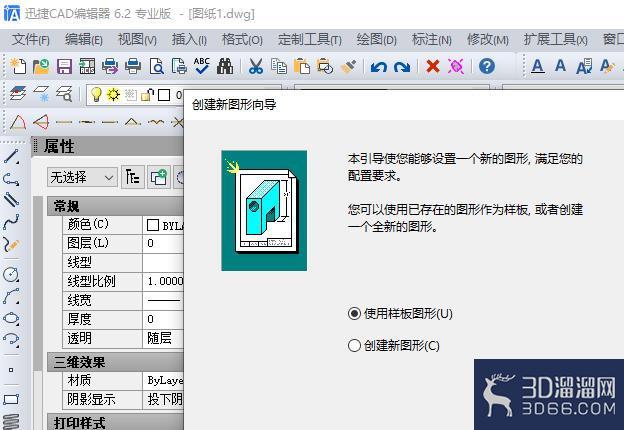The width and height of the screenshot is (624, 430).
Task: Redo the last undone action
Action: [402, 67]
